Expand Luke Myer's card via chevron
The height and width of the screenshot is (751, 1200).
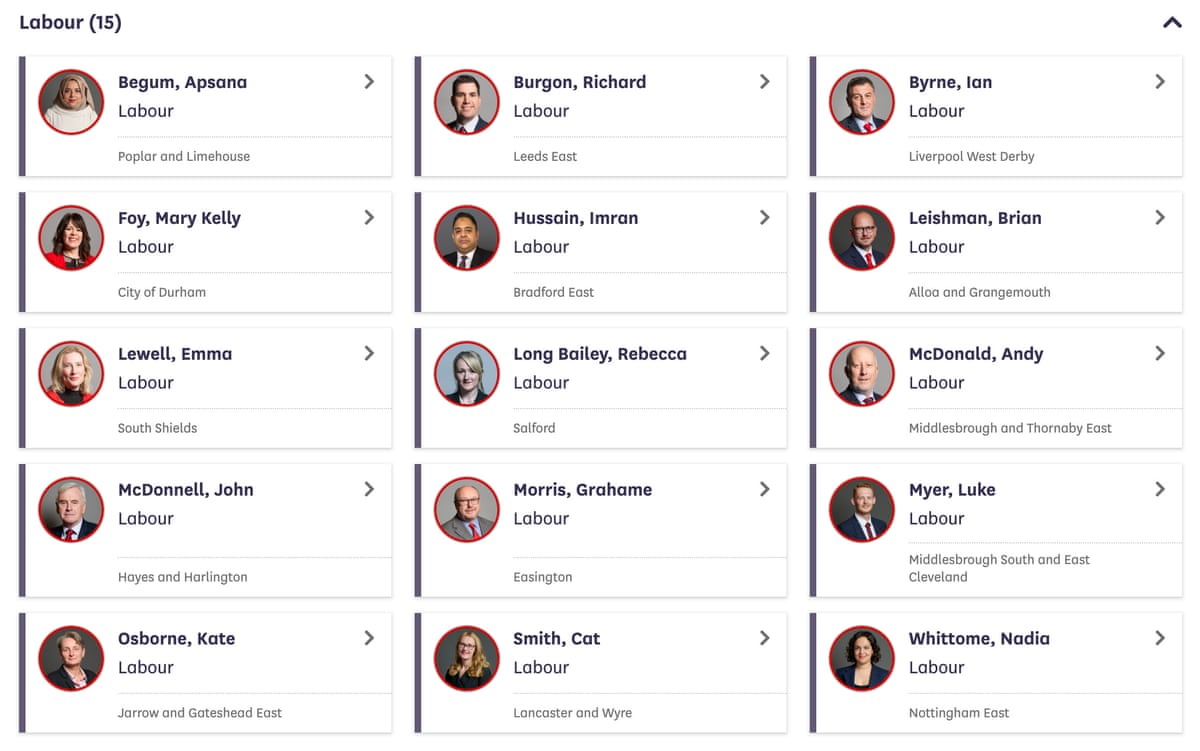pos(1160,489)
